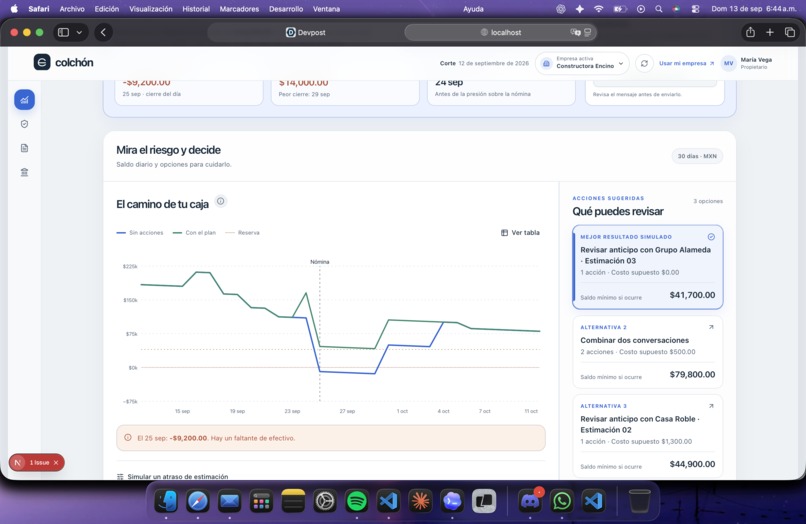Open Archivo menu

coord(72,9)
